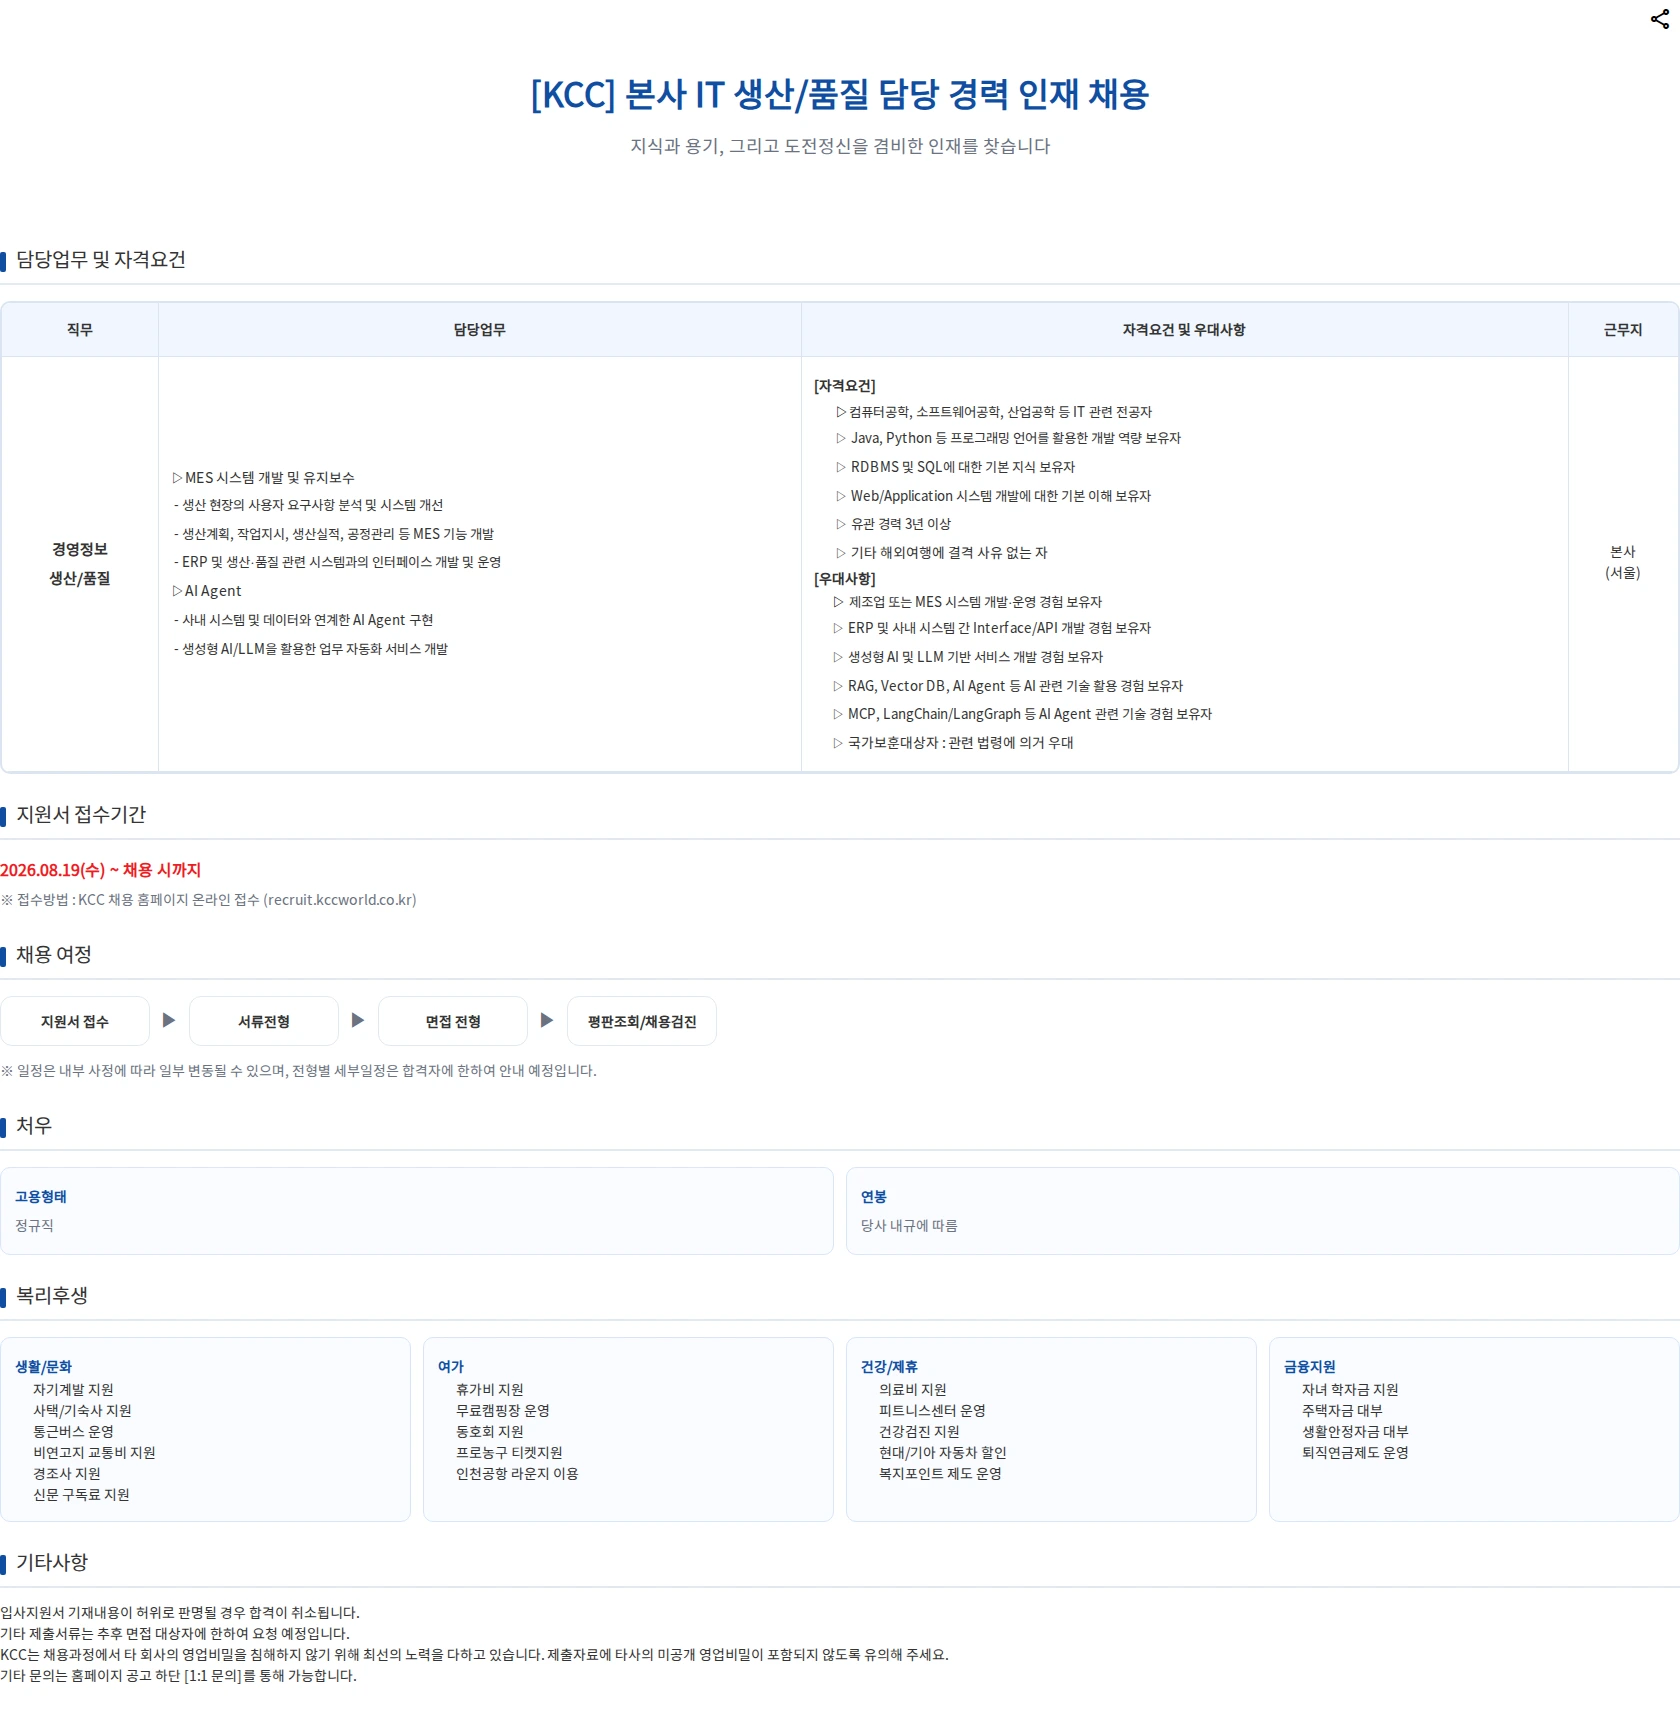Click arrow between 면접 전형 and 평판조회

[547, 1020]
